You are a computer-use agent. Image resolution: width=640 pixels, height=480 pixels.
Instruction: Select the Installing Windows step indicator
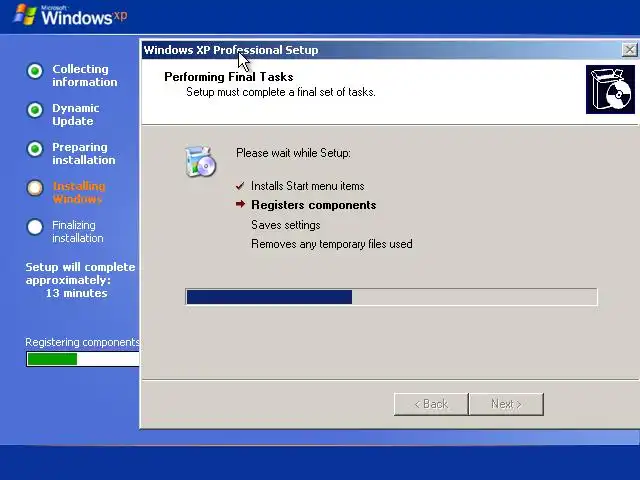coord(35,188)
